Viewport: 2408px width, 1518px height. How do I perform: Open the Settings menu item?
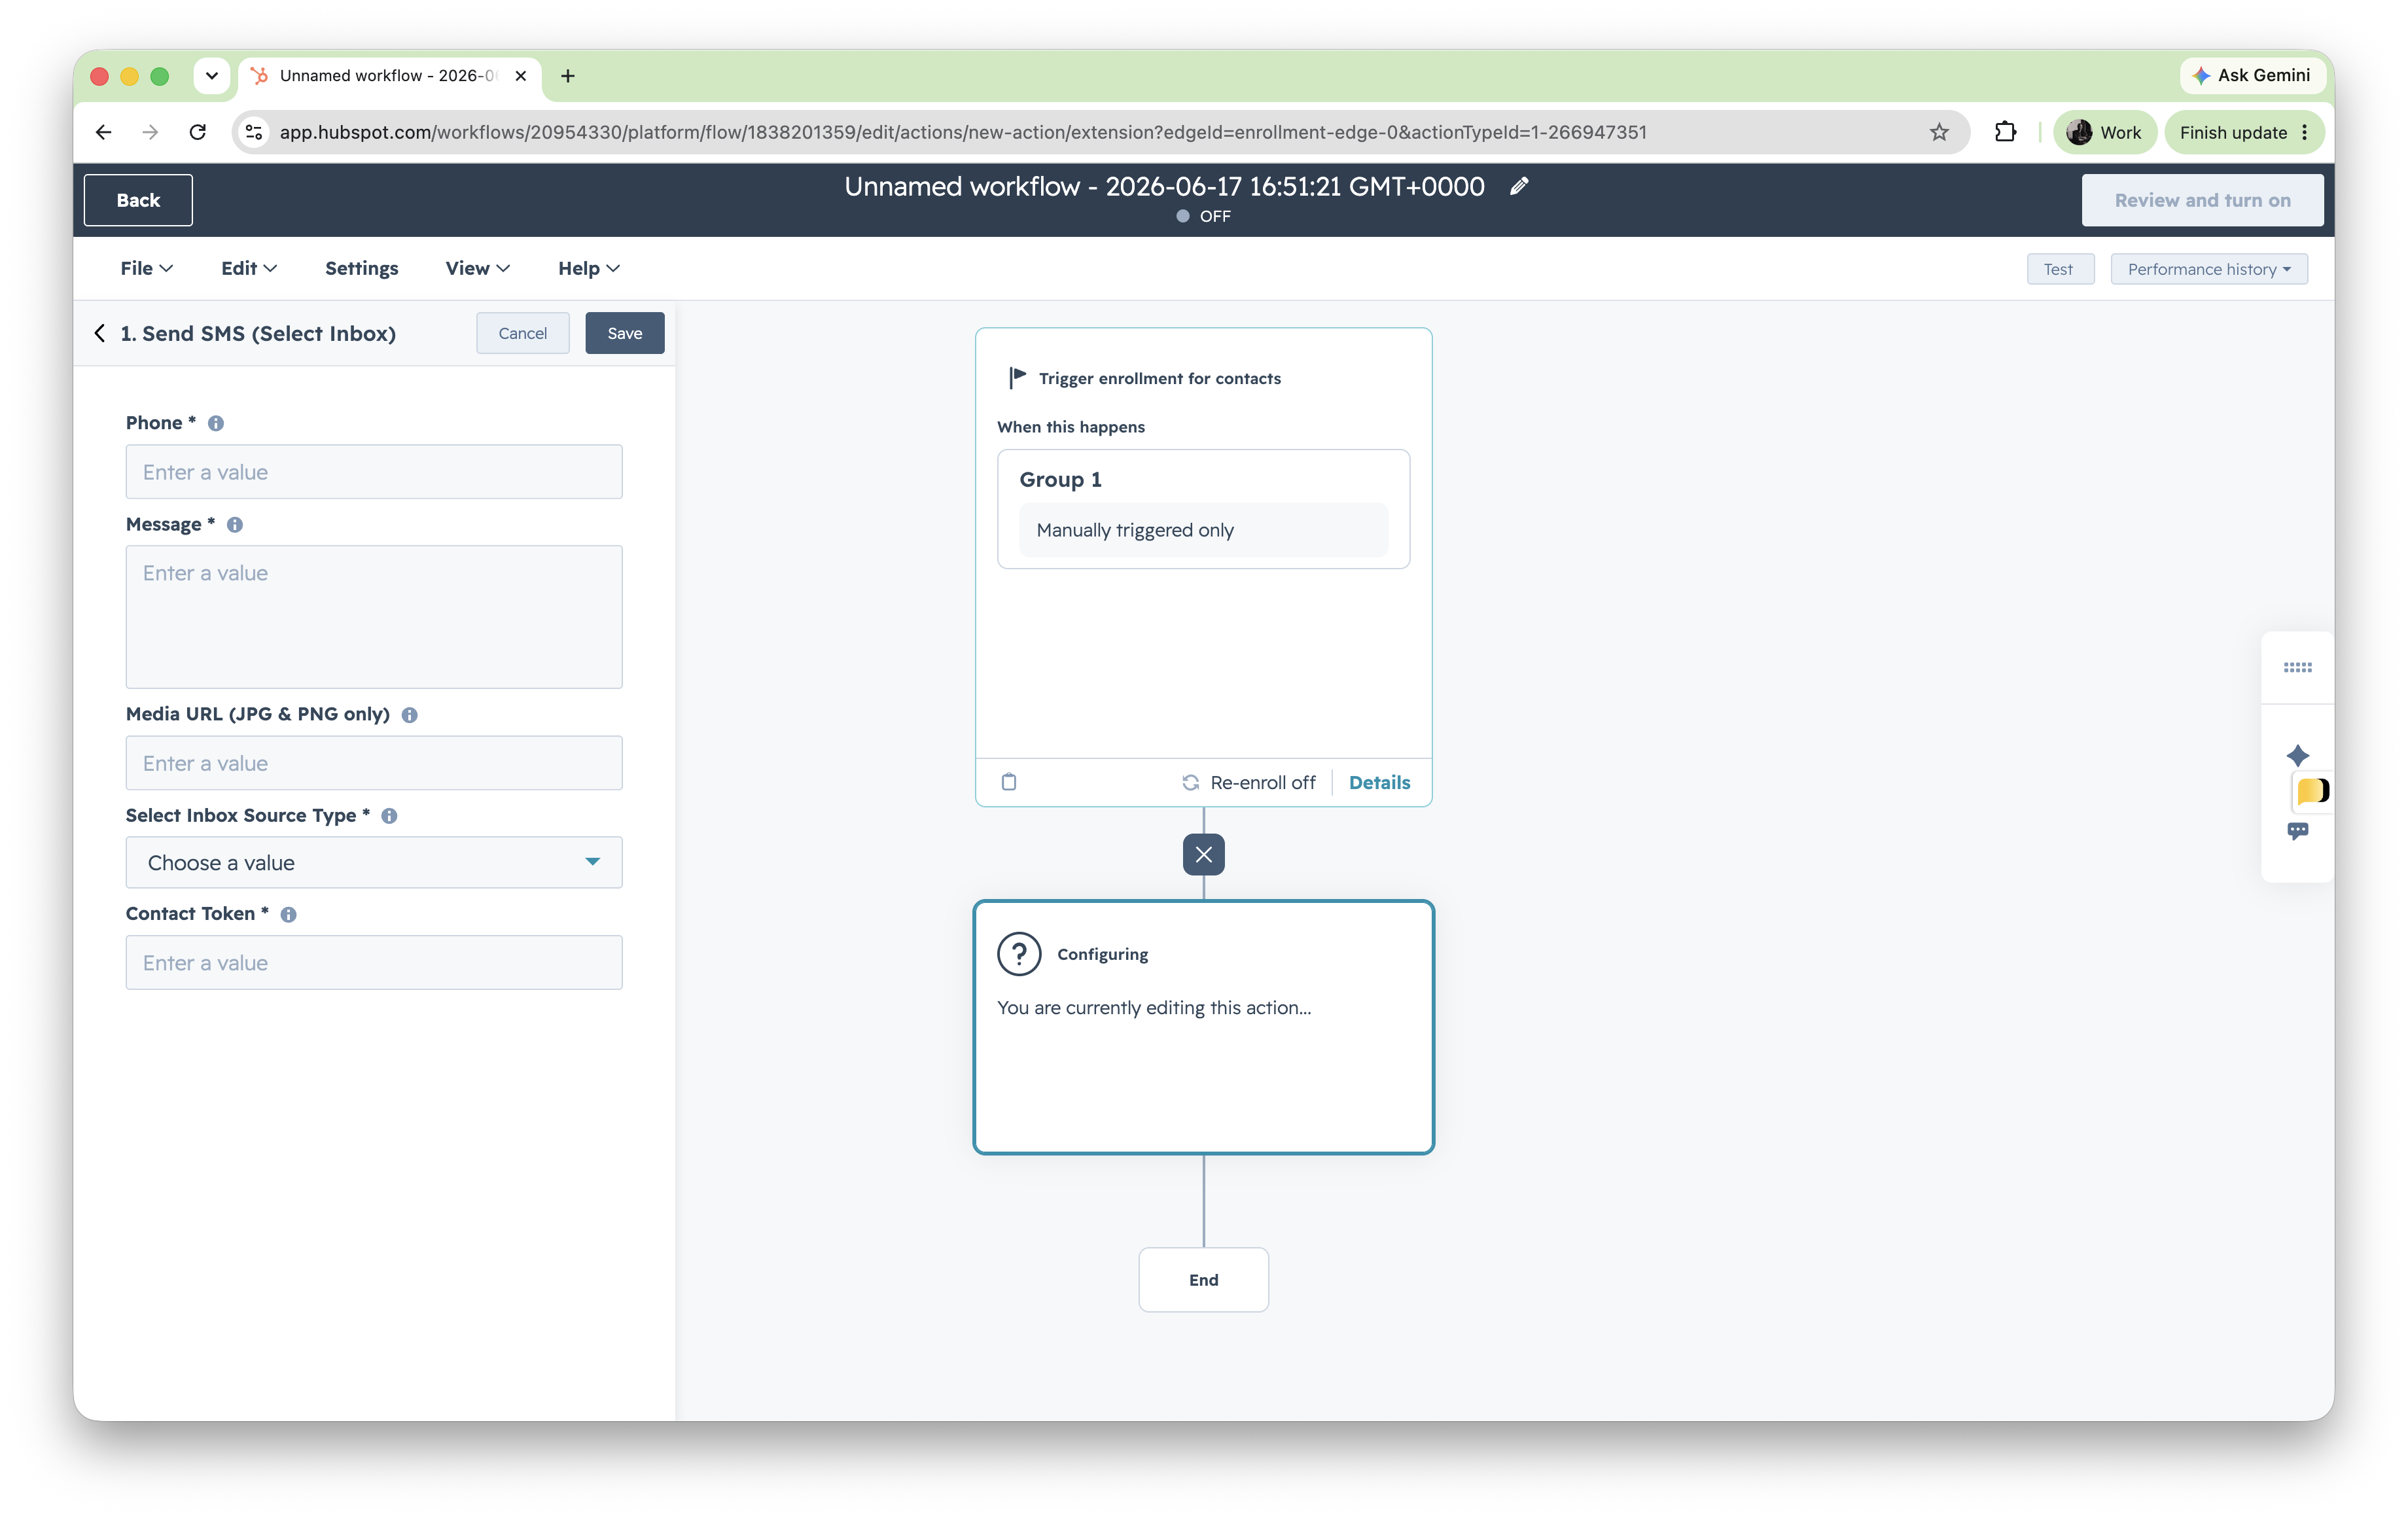pyautogui.click(x=361, y=268)
